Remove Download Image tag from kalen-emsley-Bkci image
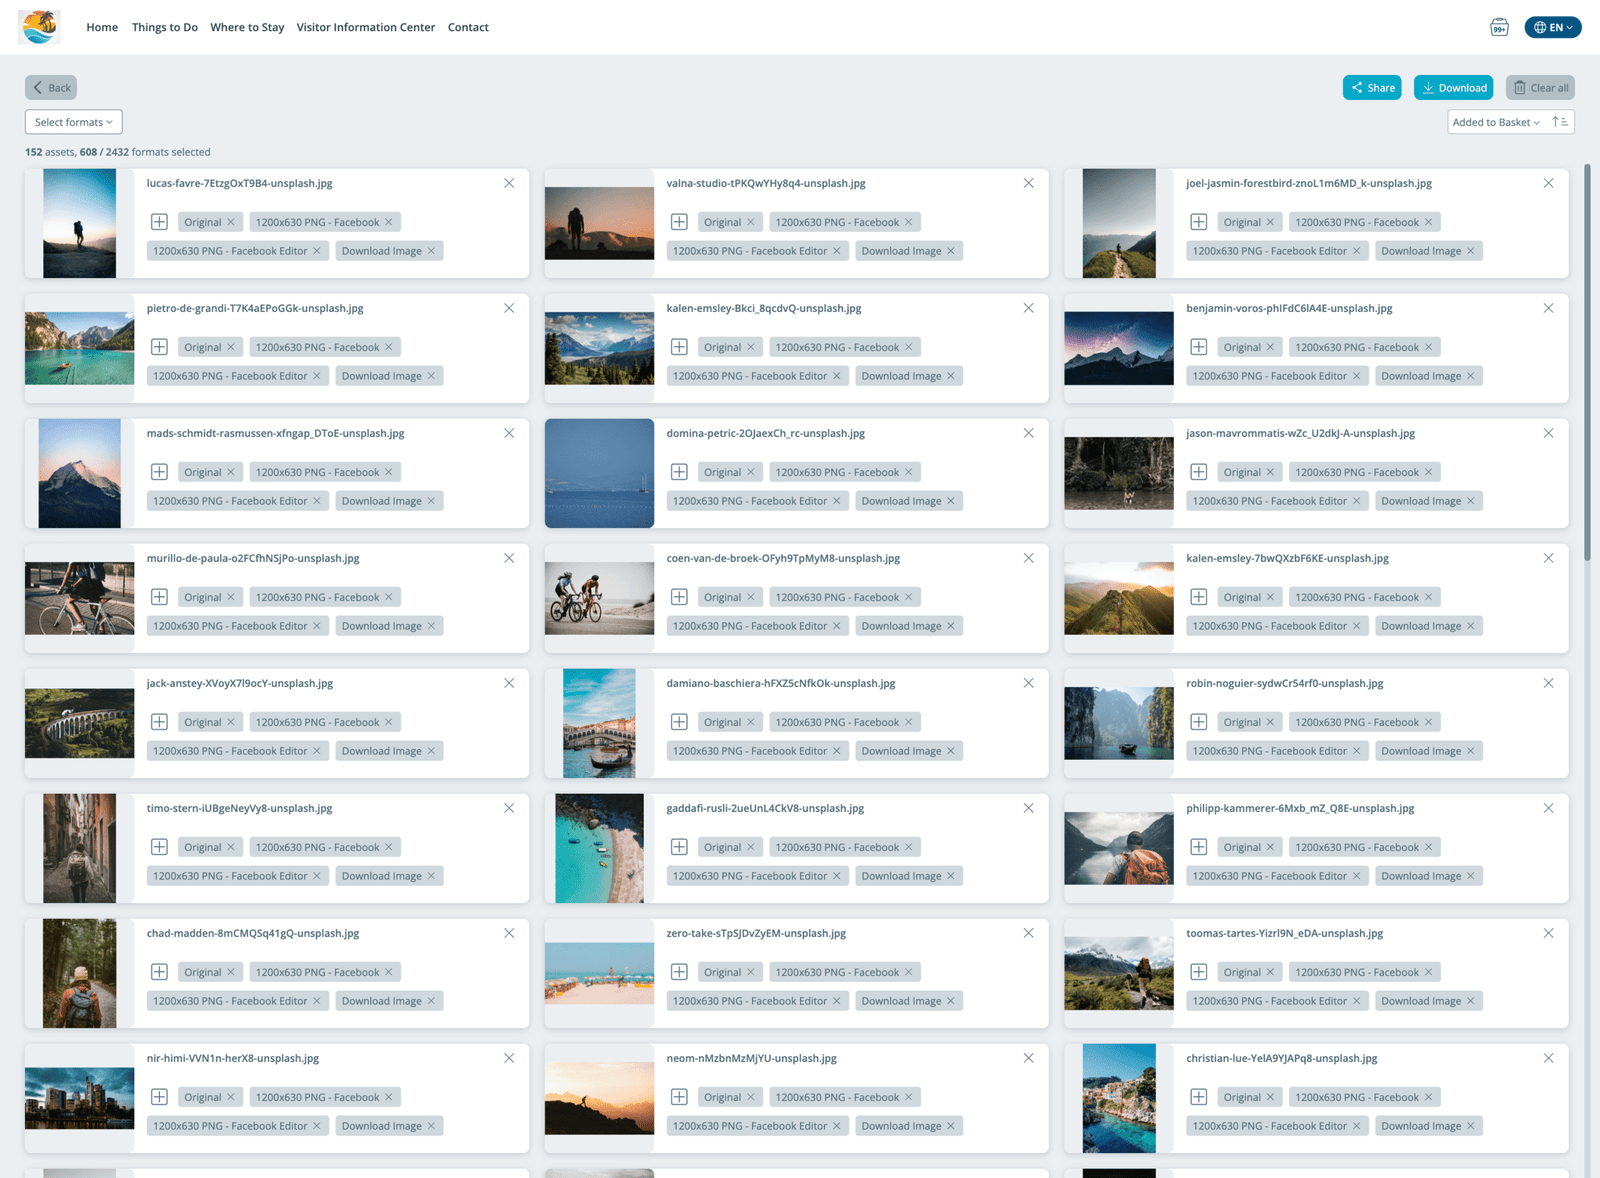The image size is (1600, 1178). 951,376
